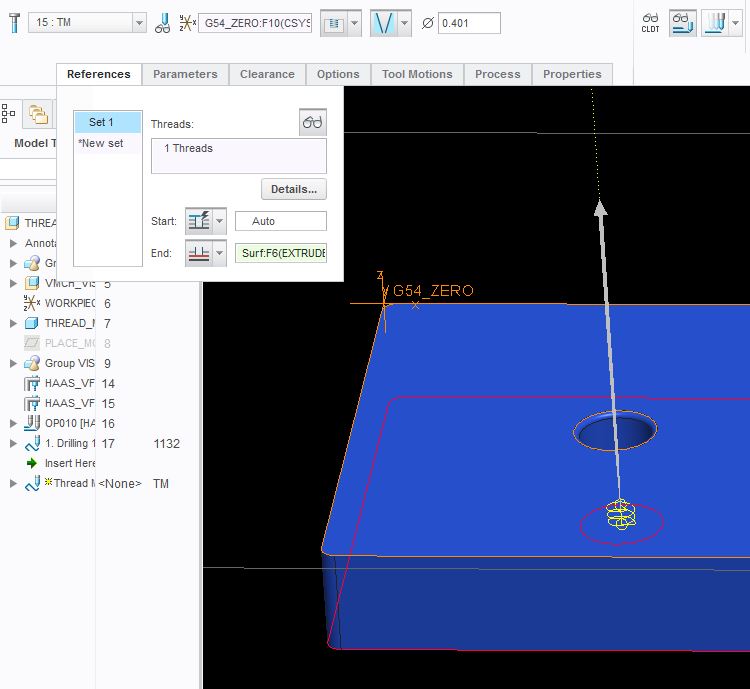
Task: Expand the VMCH_VIS tree node
Action: (13, 283)
